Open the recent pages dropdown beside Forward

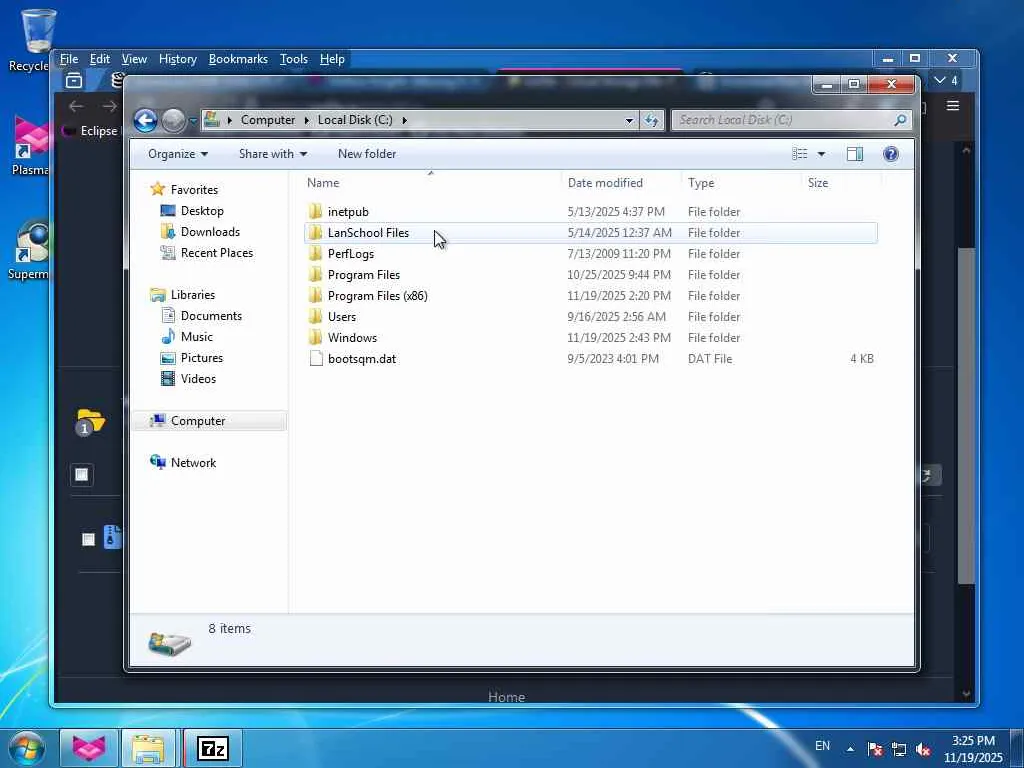pyautogui.click(x=193, y=121)
